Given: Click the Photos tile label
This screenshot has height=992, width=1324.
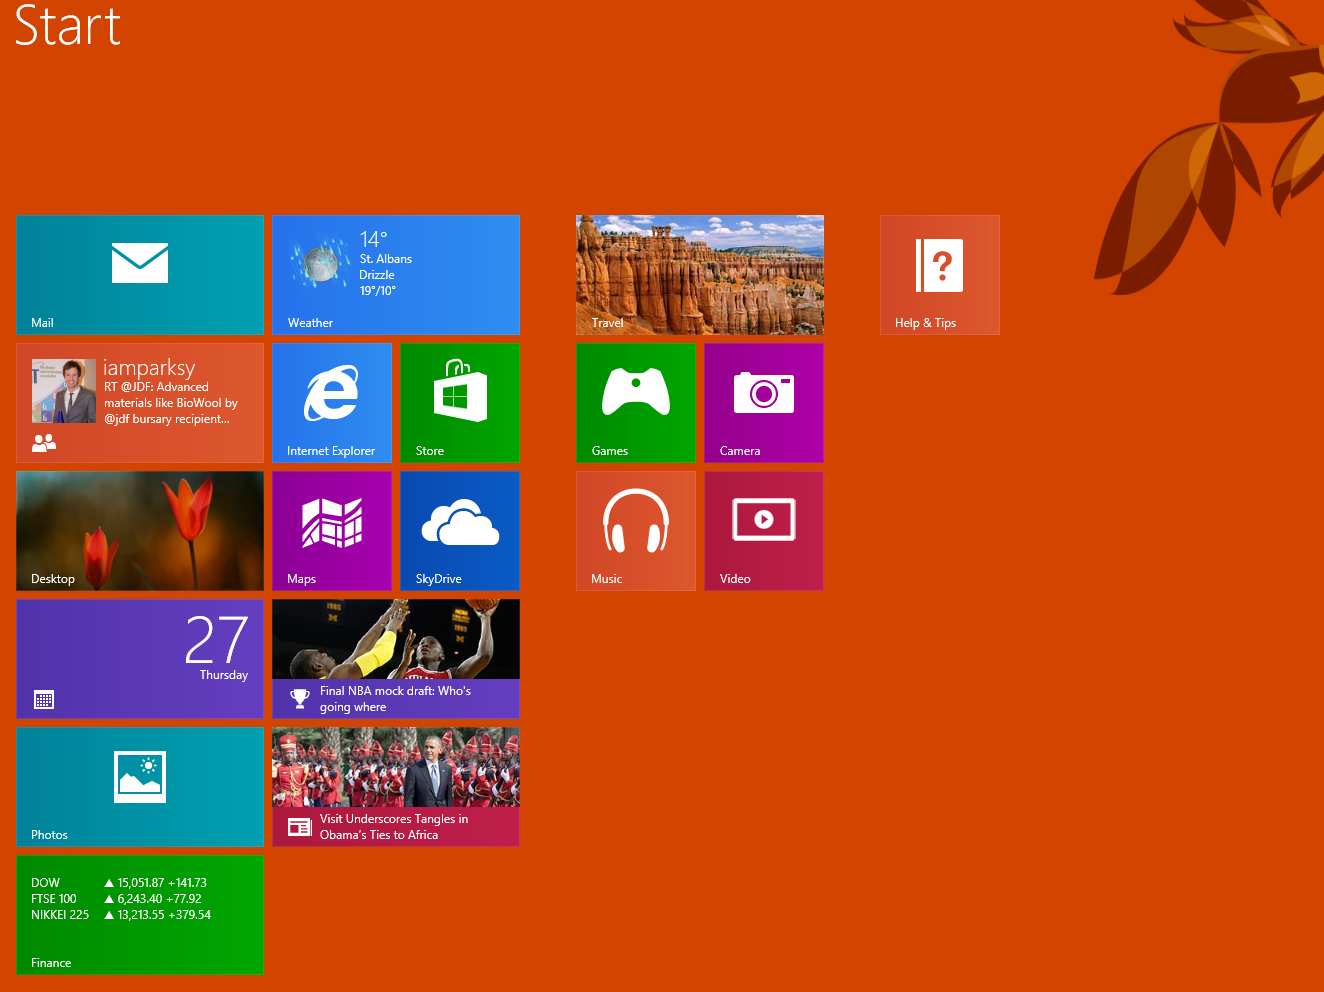Looking at the screenshot, I should 49,835.
